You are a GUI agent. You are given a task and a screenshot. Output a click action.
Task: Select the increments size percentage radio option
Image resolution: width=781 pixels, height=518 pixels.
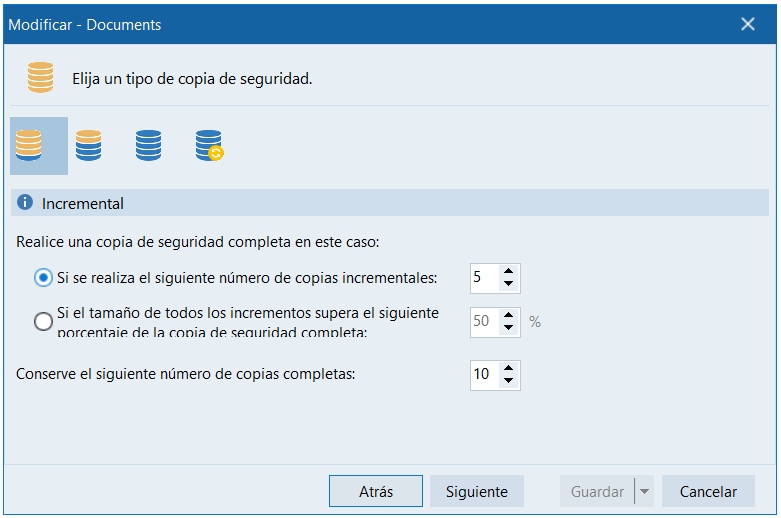(43, 321)
